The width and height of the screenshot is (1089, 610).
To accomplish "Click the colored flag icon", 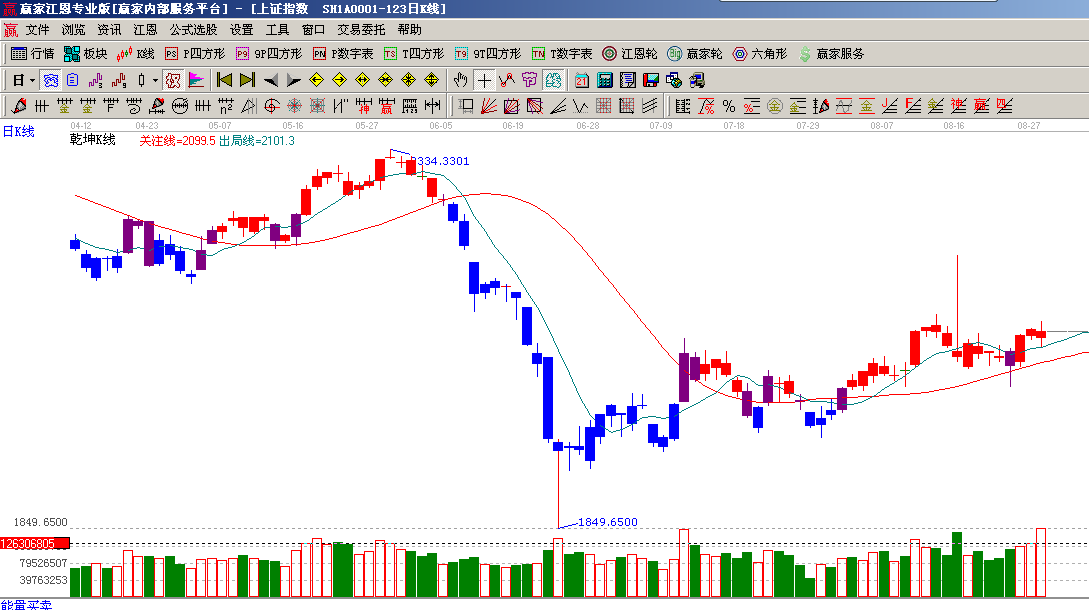I will click(196, 80).
